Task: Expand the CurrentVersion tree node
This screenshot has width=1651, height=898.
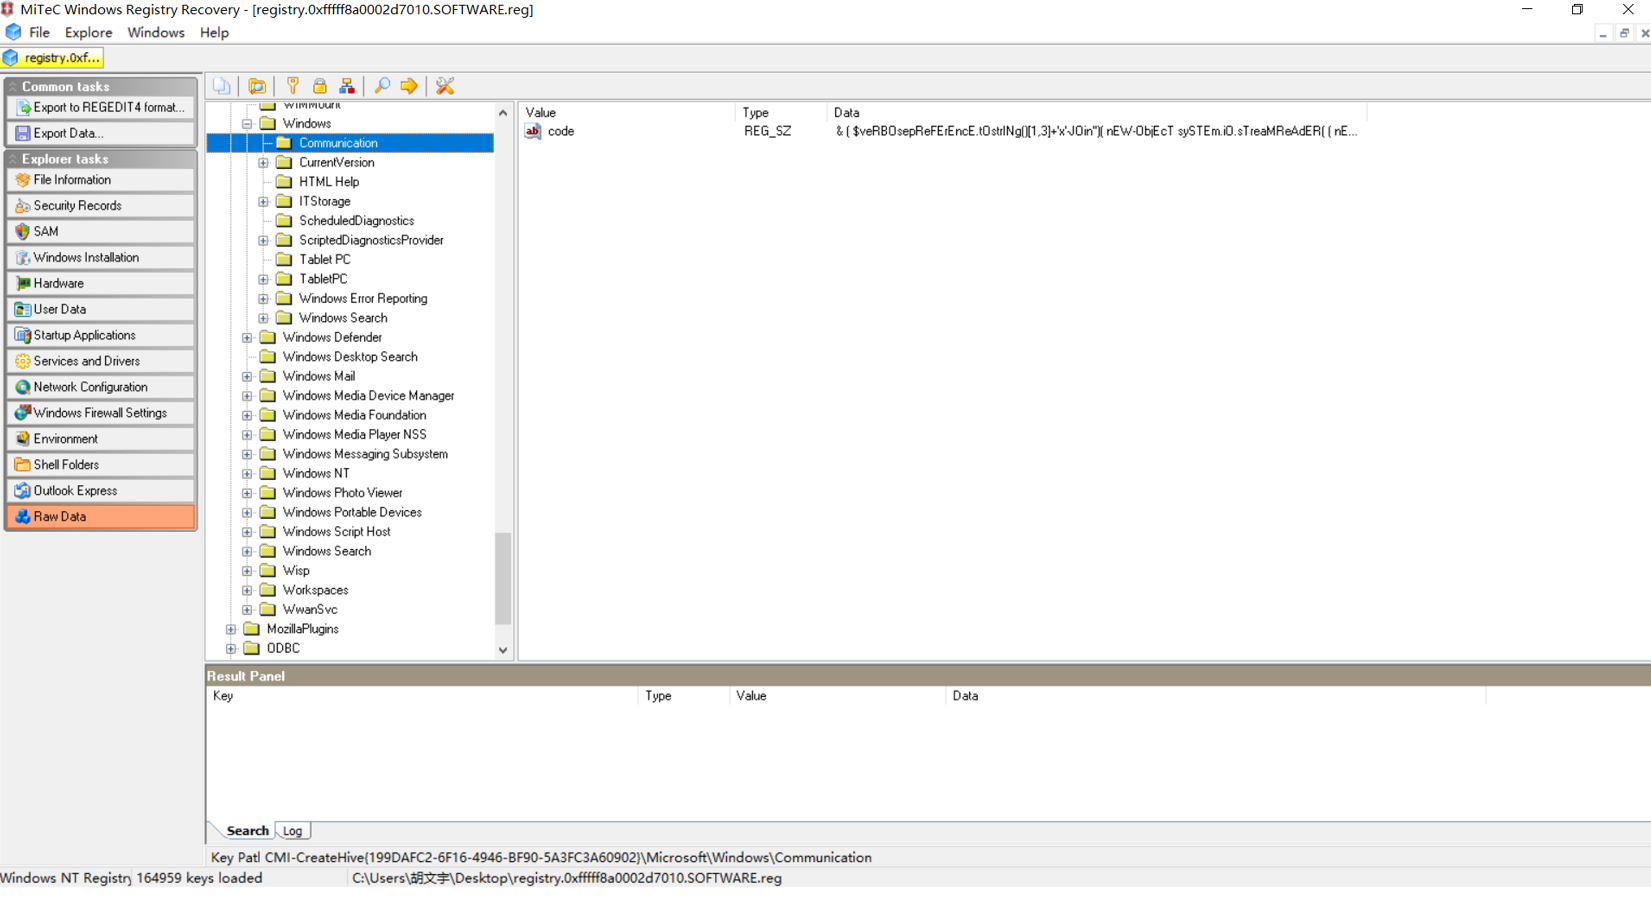Action: (x=263, y=163)
